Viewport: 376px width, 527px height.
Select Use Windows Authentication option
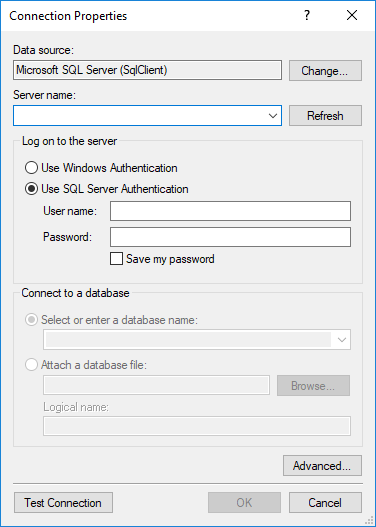click(101, 168)
